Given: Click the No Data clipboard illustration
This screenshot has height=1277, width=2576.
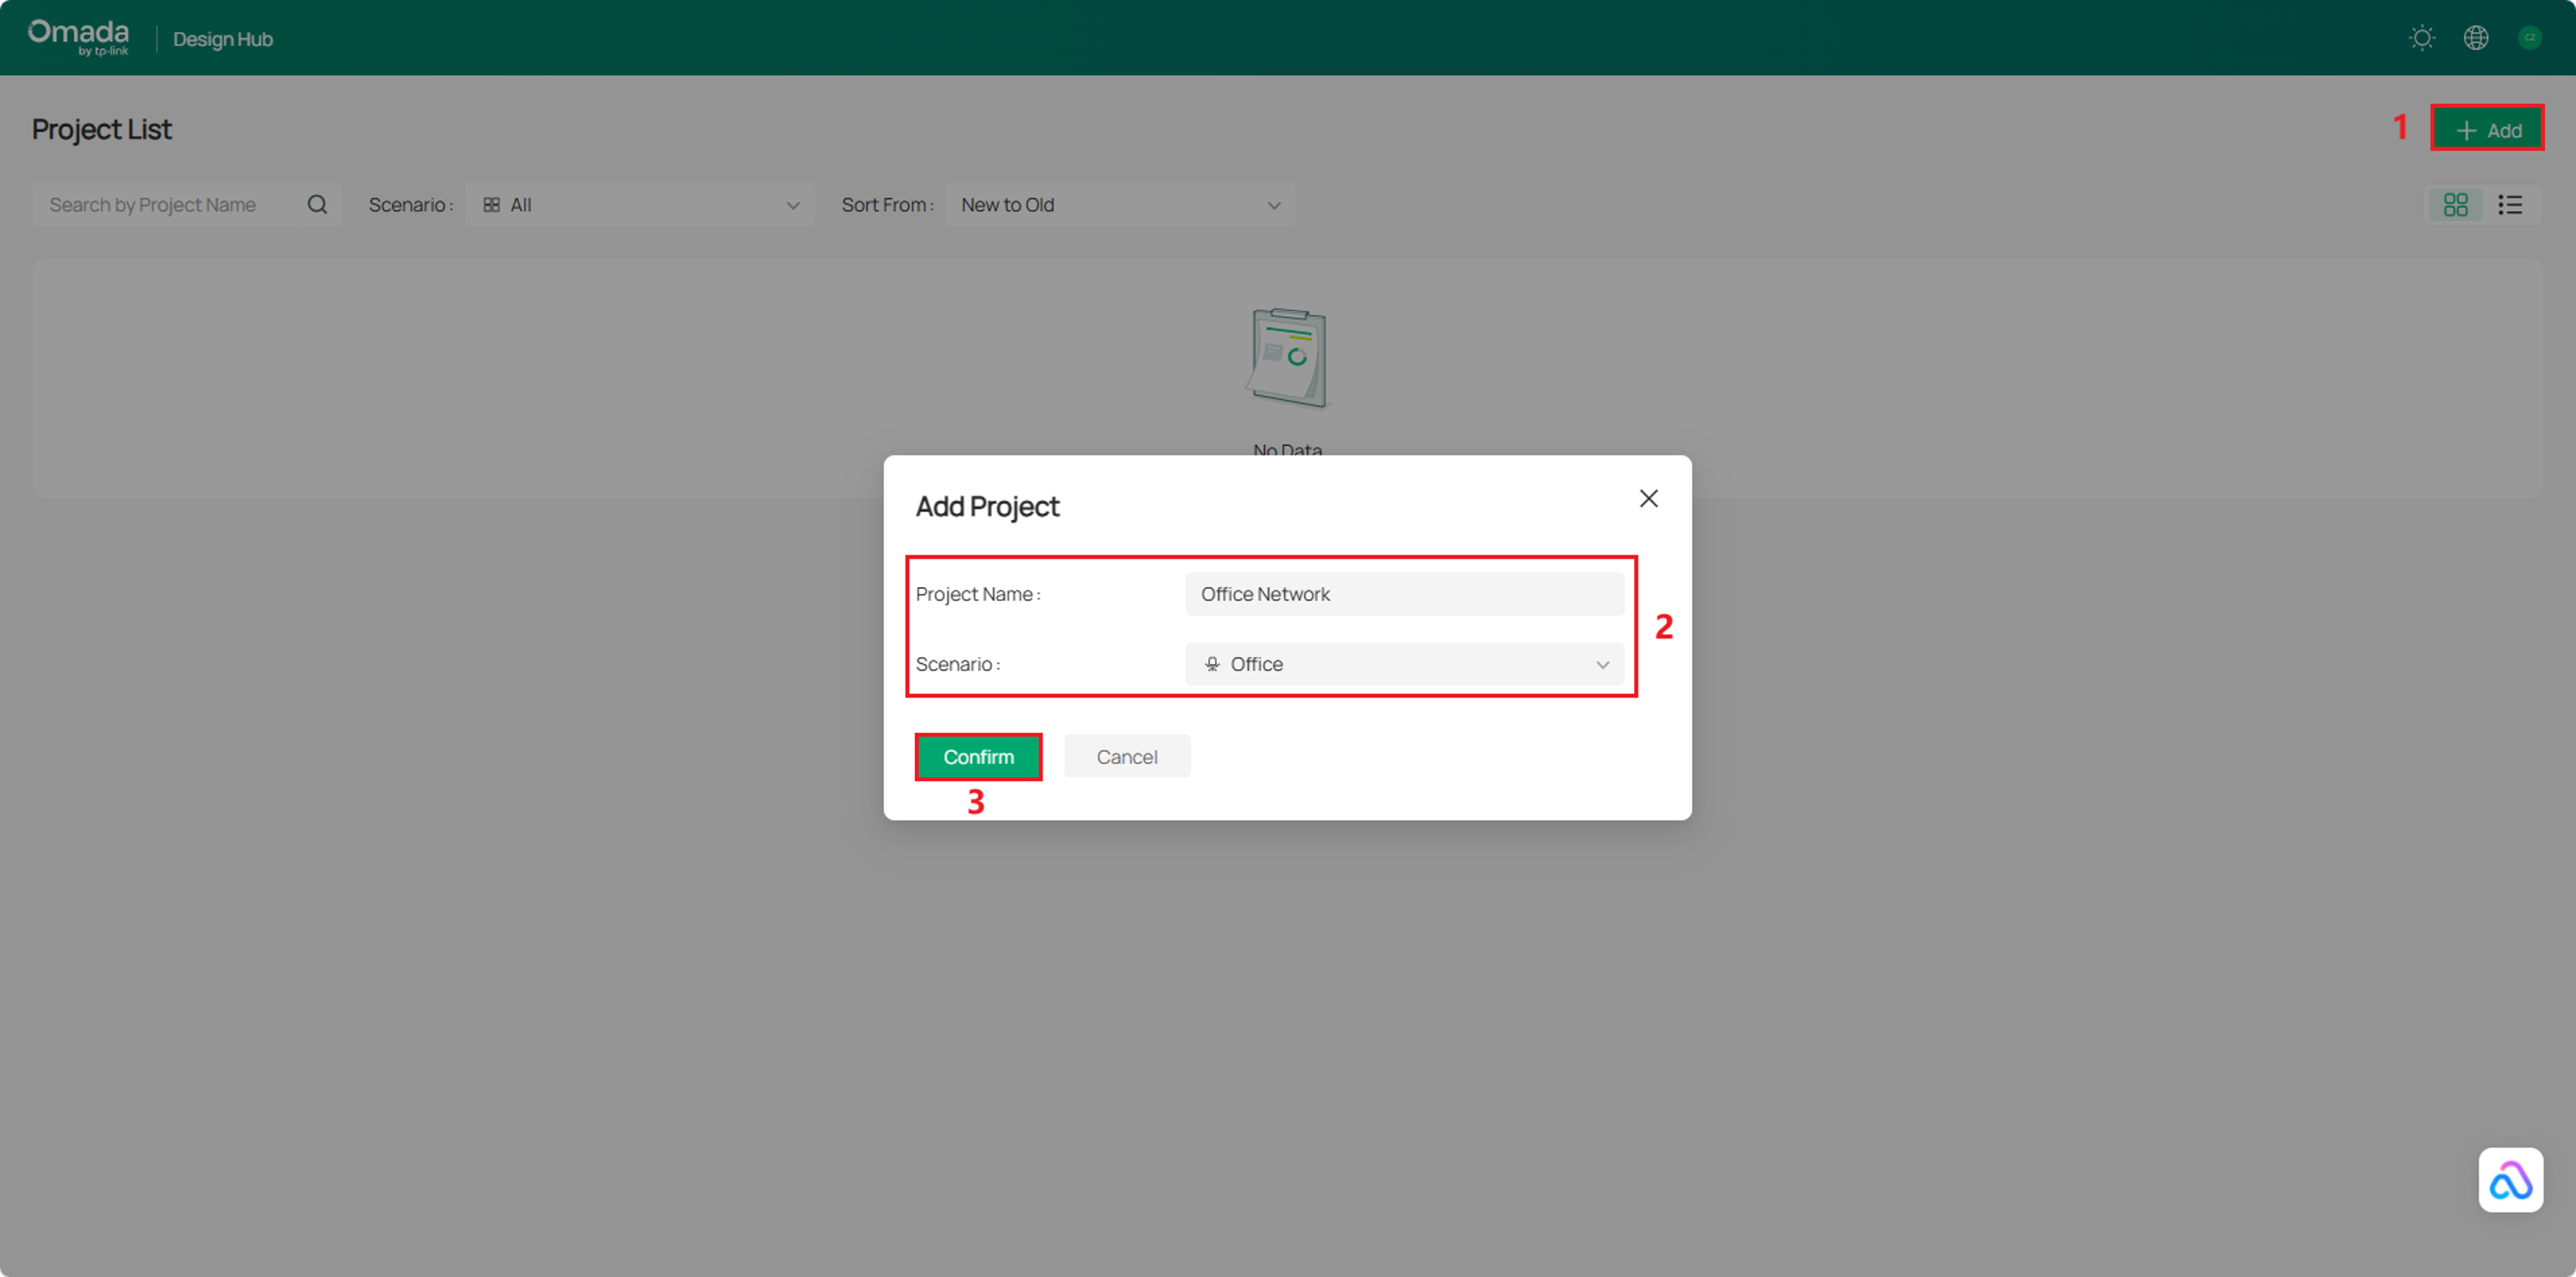Looking at the screenshot, I should coord(1288,358).
